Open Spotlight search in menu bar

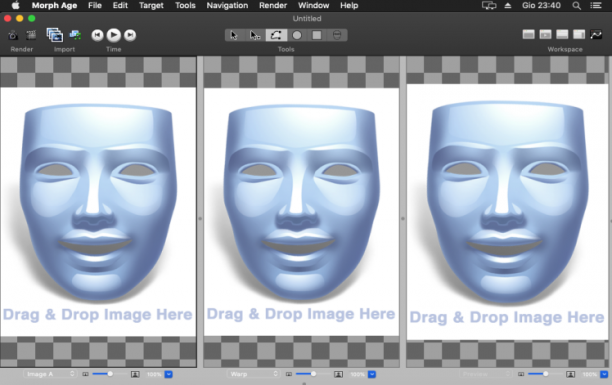pos(576,5)
